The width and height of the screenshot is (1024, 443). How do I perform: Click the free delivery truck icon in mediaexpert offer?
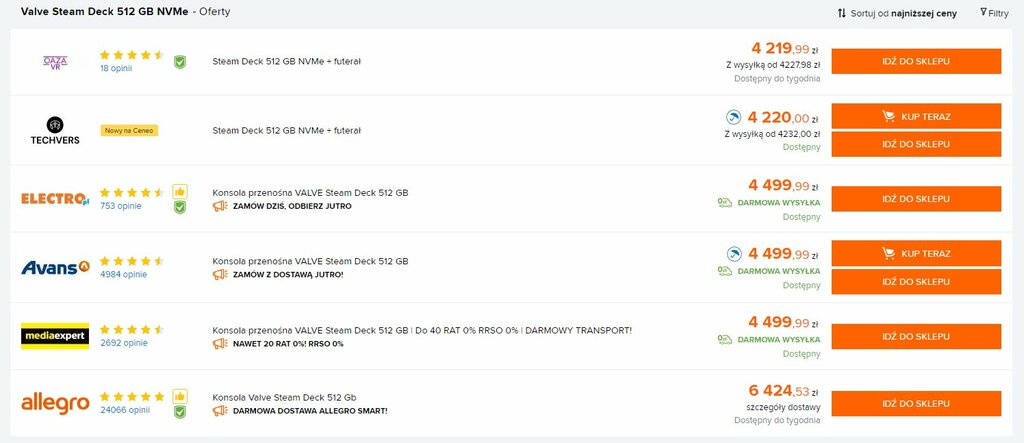click(724, 339)
